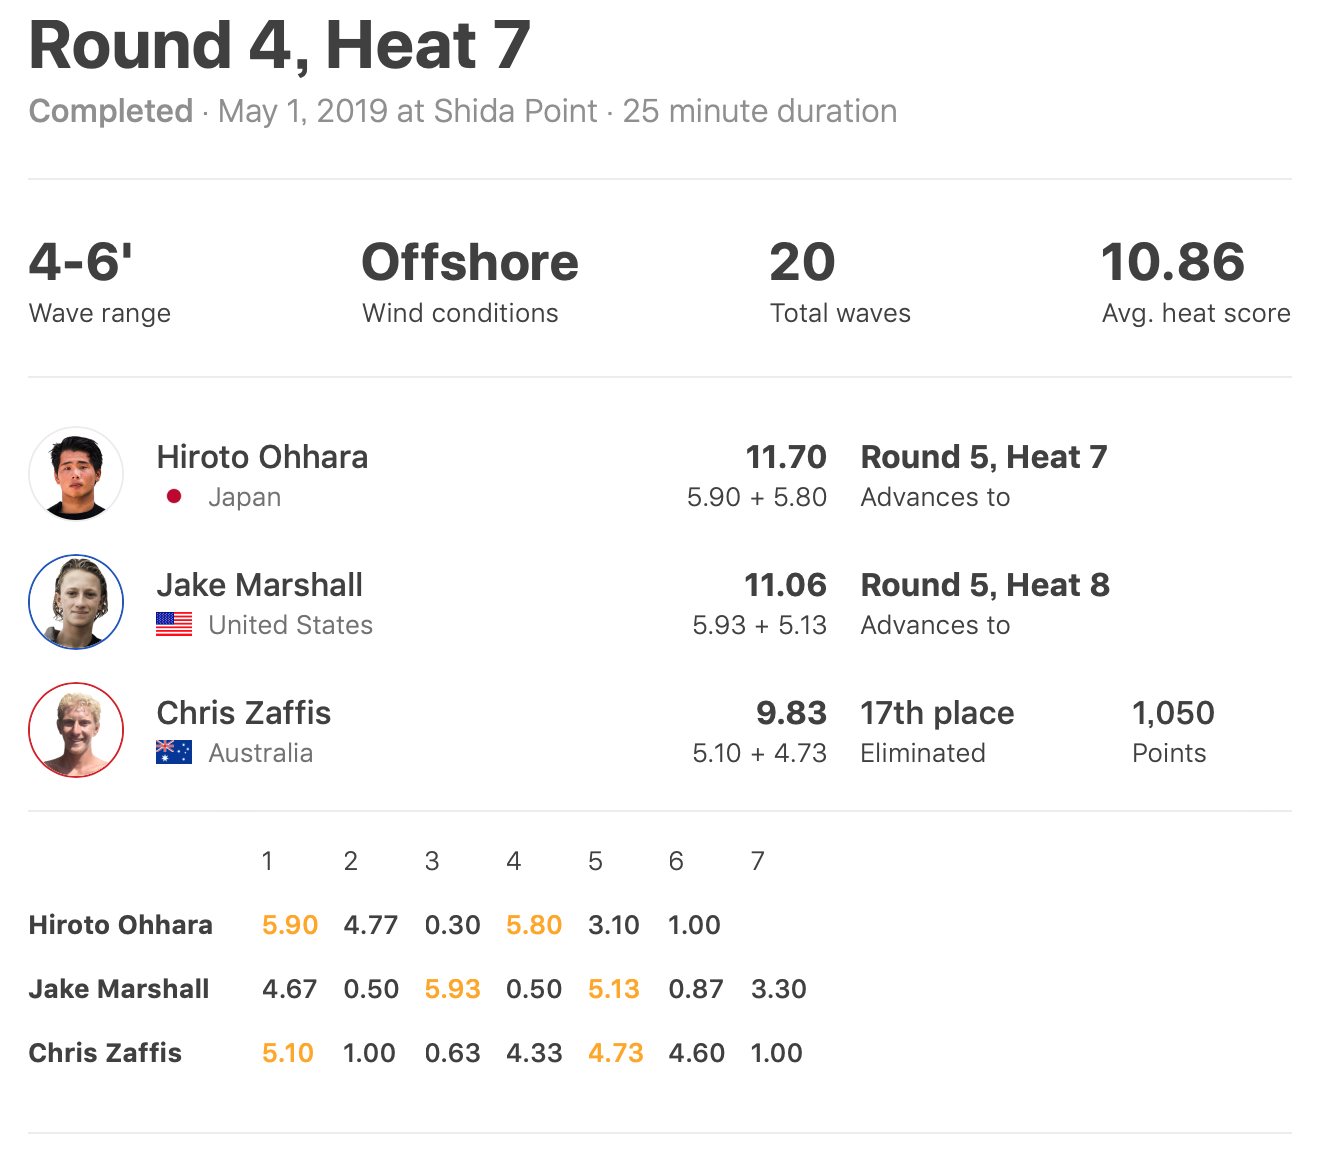The height and width of the screenshot is (1150, 1324).
Task: Open Chris Zaffis's athlete name link
Action: pyautogui.click(x=243, y=713)
